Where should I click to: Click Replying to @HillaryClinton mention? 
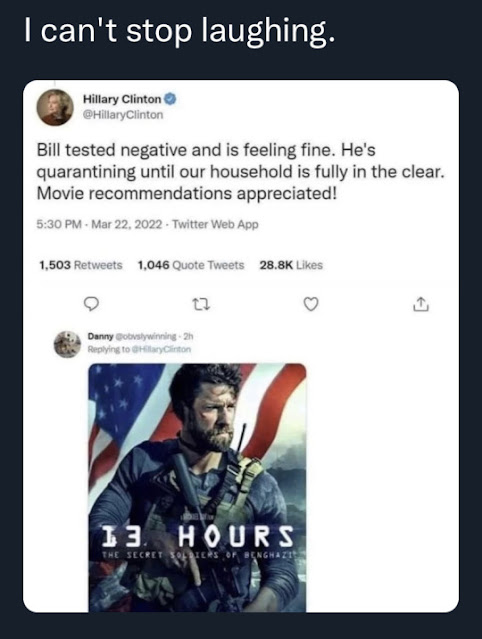click(139, 349)
